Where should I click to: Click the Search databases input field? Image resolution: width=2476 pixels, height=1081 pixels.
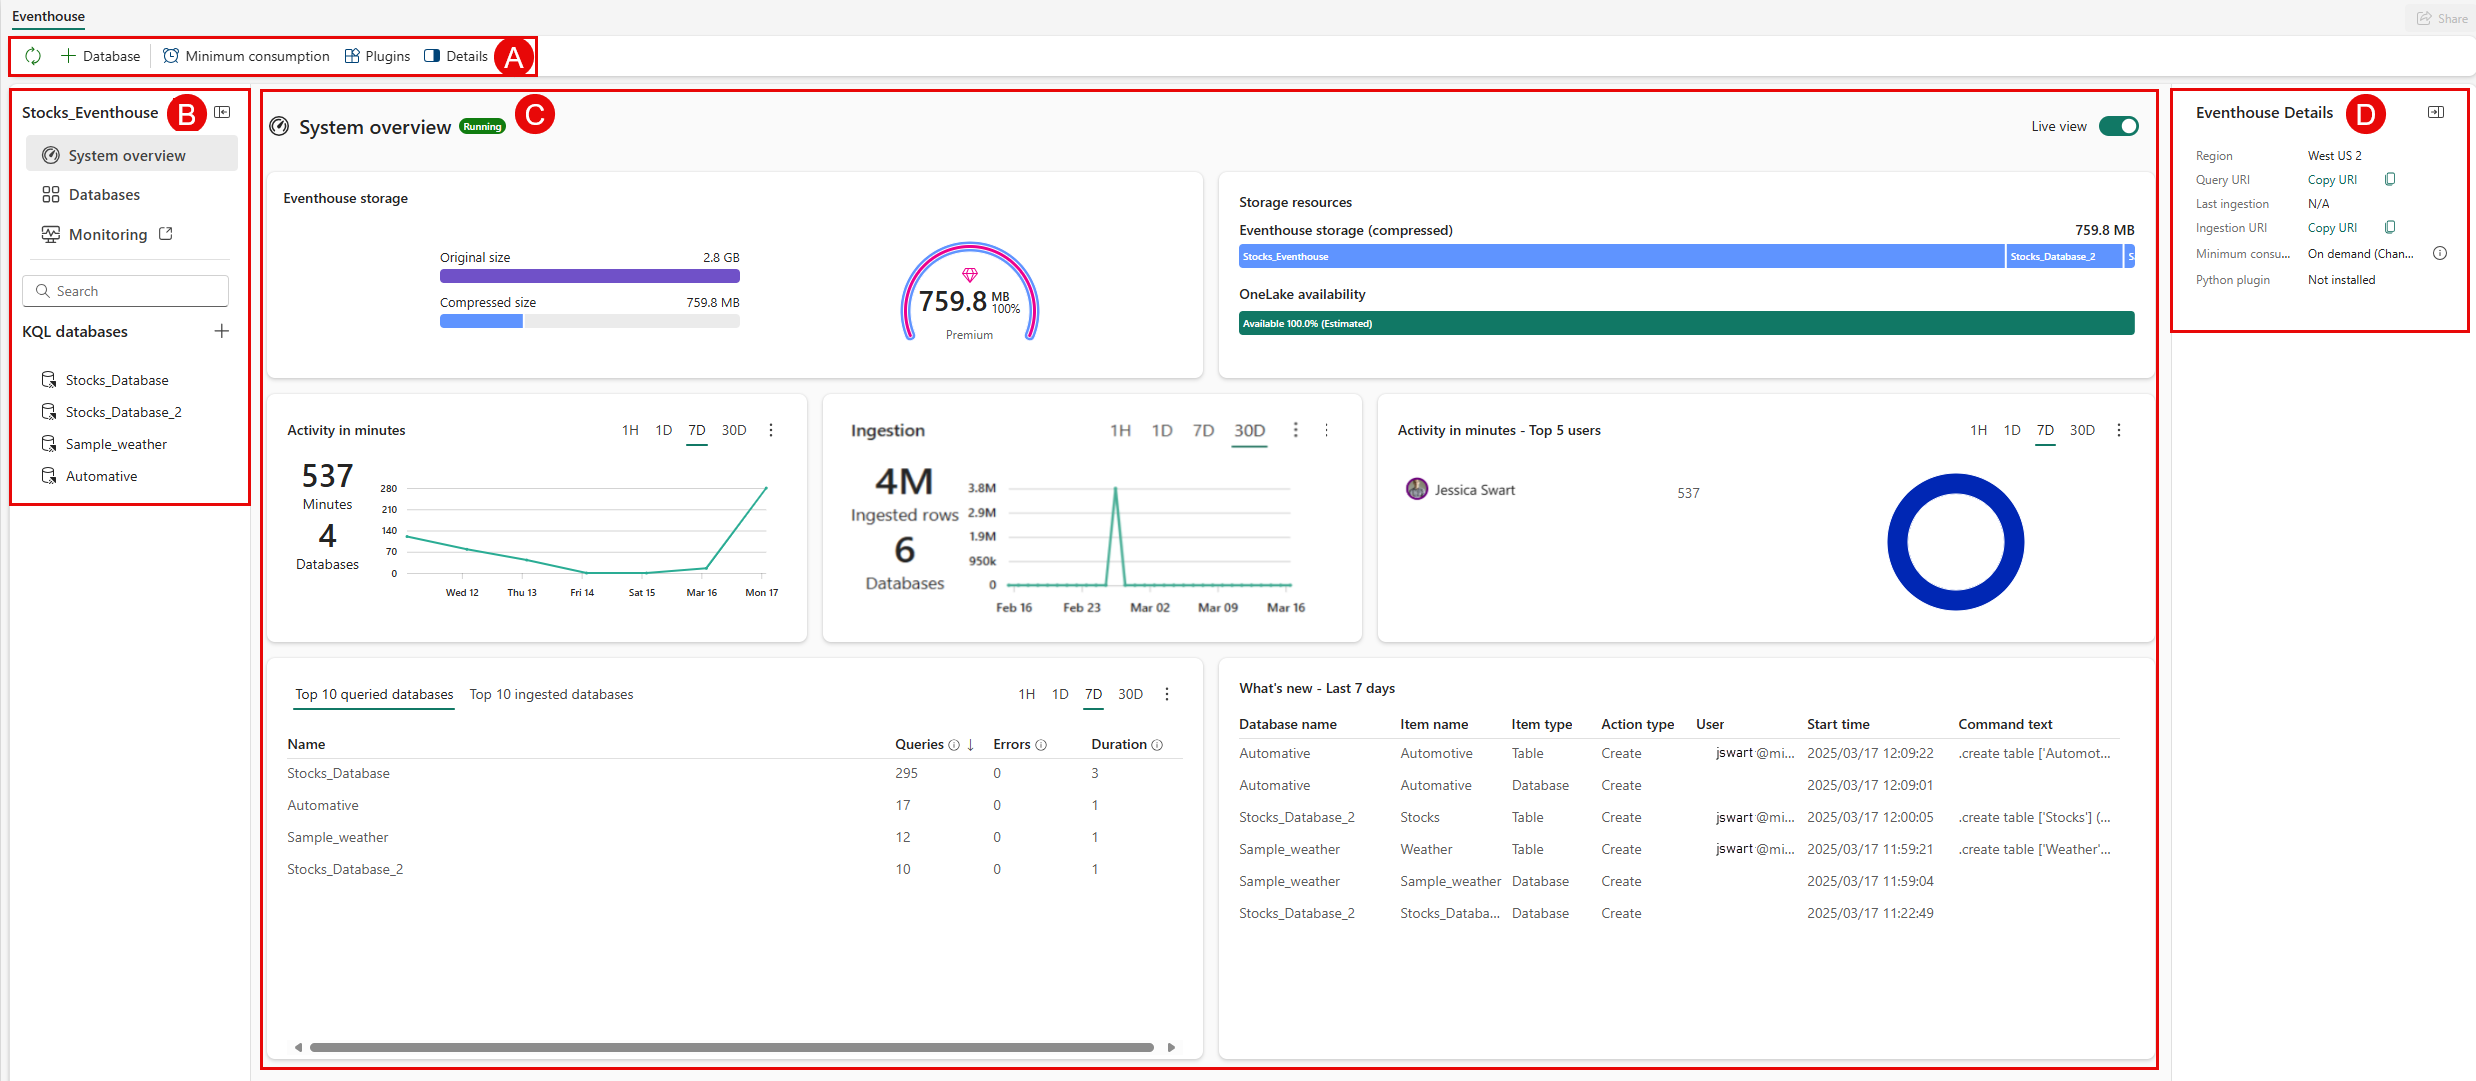[x=135, y=291]
